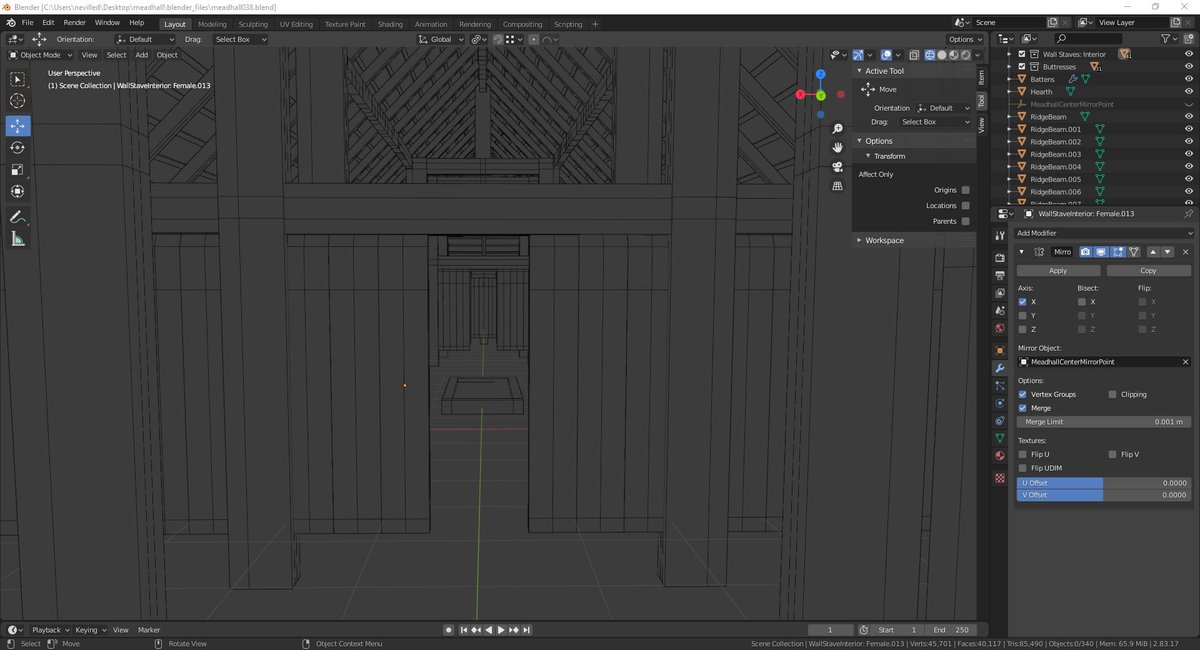This screenshot has width=1200, height=650.
Task: Click the zoom view magnifier icon
Action: 837,130
